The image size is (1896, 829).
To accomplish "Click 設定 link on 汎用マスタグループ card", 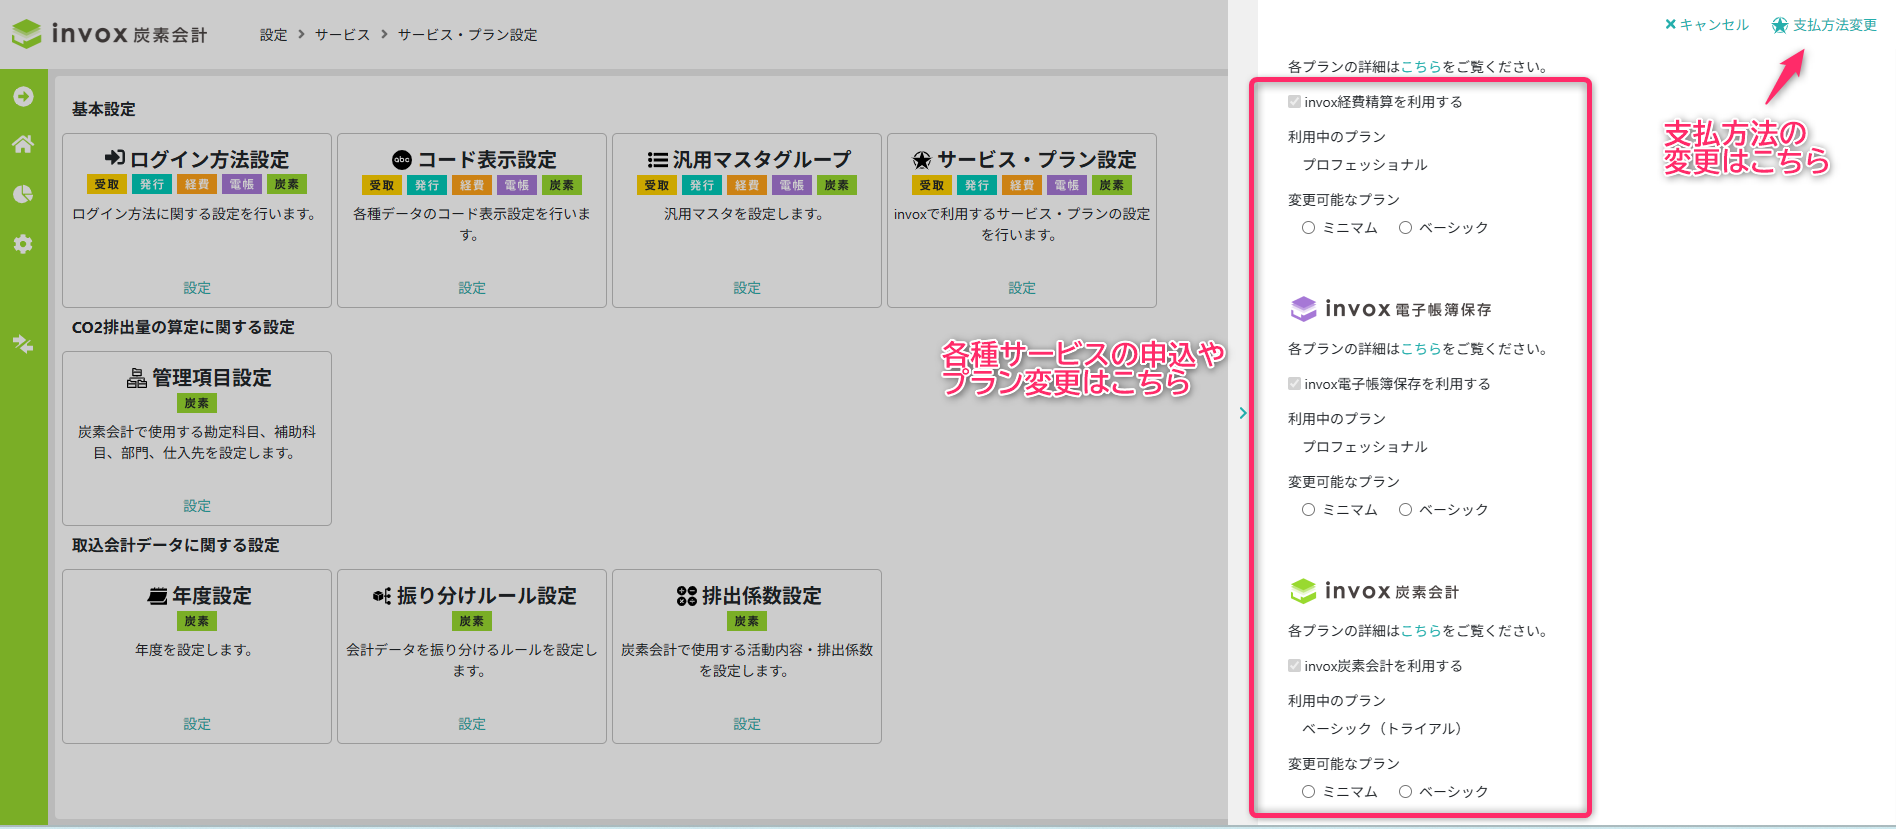I will click(747, 288).
